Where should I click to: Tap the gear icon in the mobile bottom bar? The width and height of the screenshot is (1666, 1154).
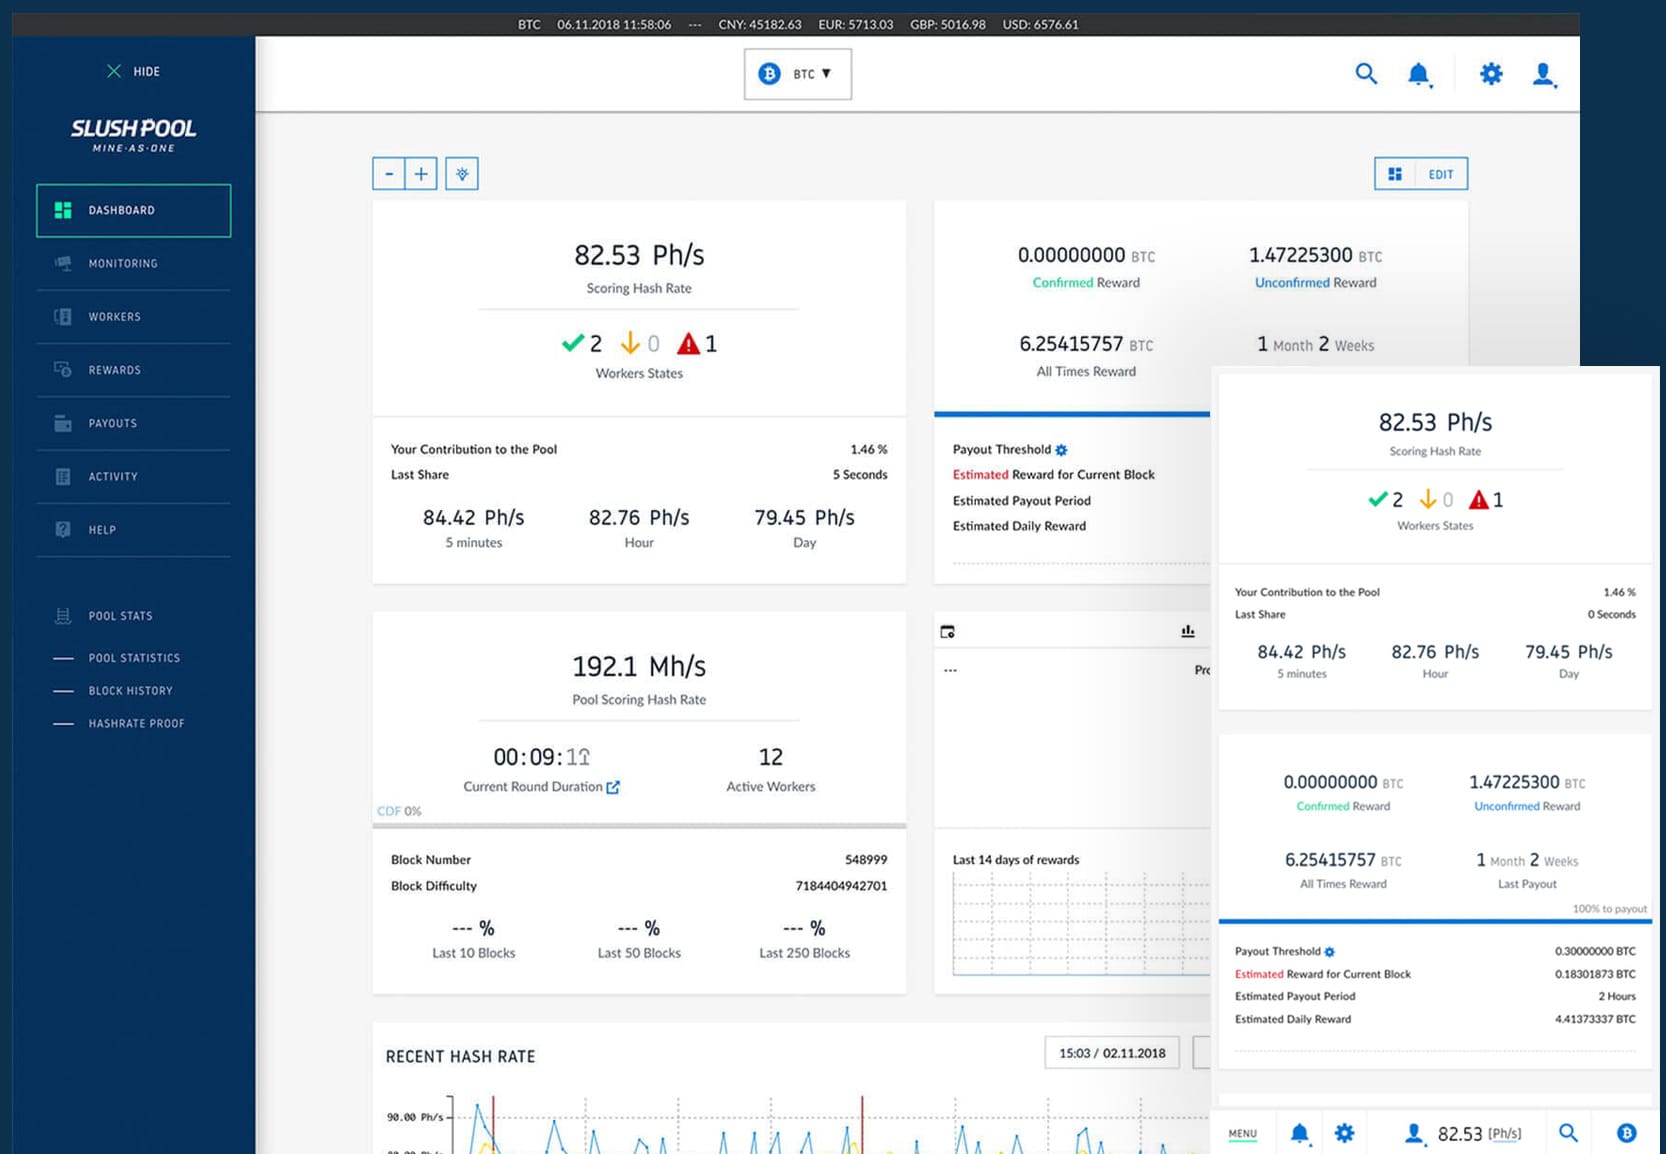1345,1133
